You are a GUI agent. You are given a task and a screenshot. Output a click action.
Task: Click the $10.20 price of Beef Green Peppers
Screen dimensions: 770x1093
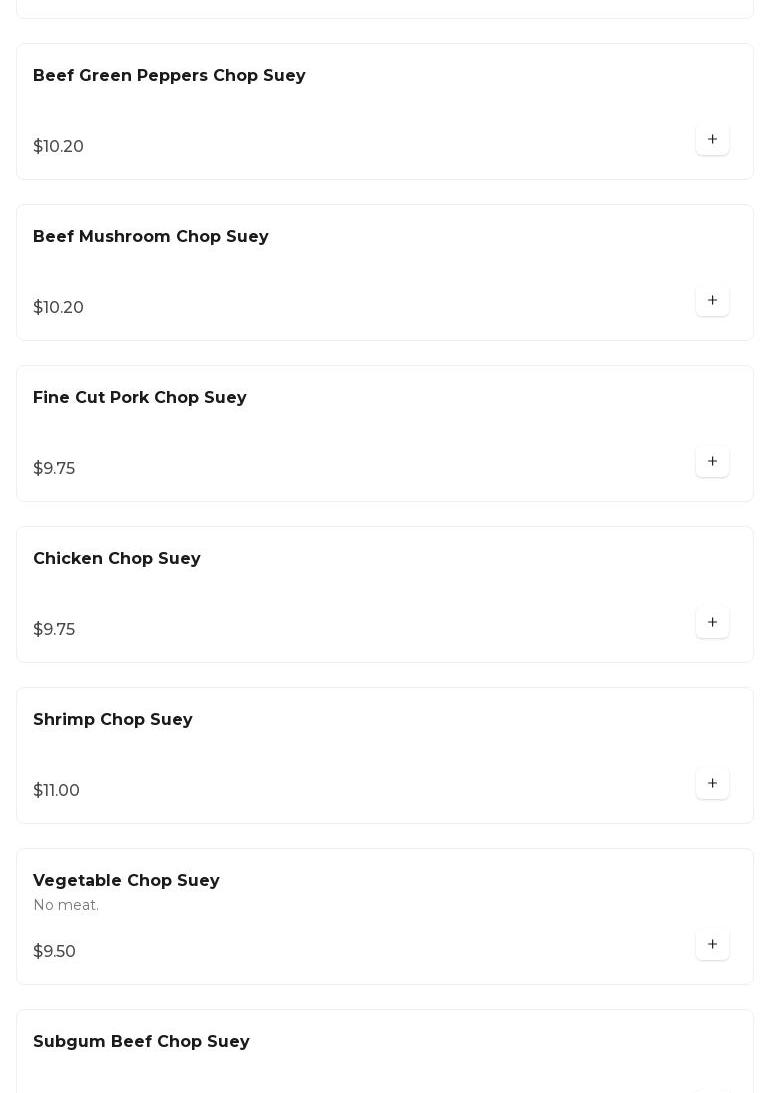[58, 147]
